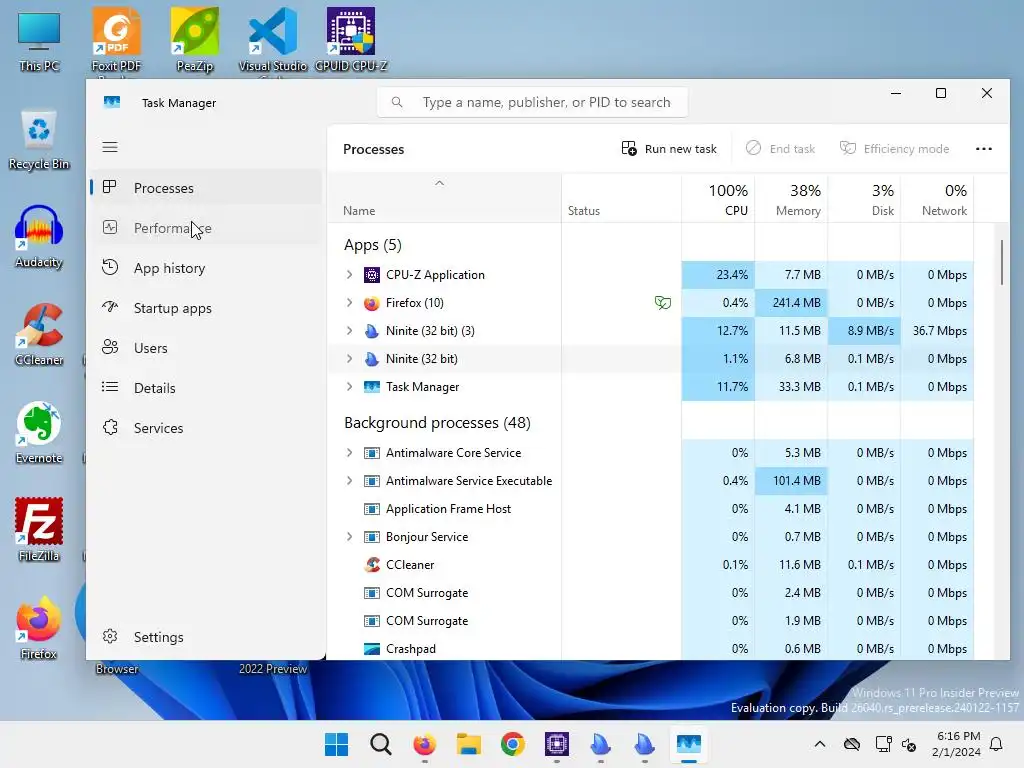Click the search magnifier icon in Task Manager
The width and height of the screenshot is (1024, 768).
click(x=397, y=103)
